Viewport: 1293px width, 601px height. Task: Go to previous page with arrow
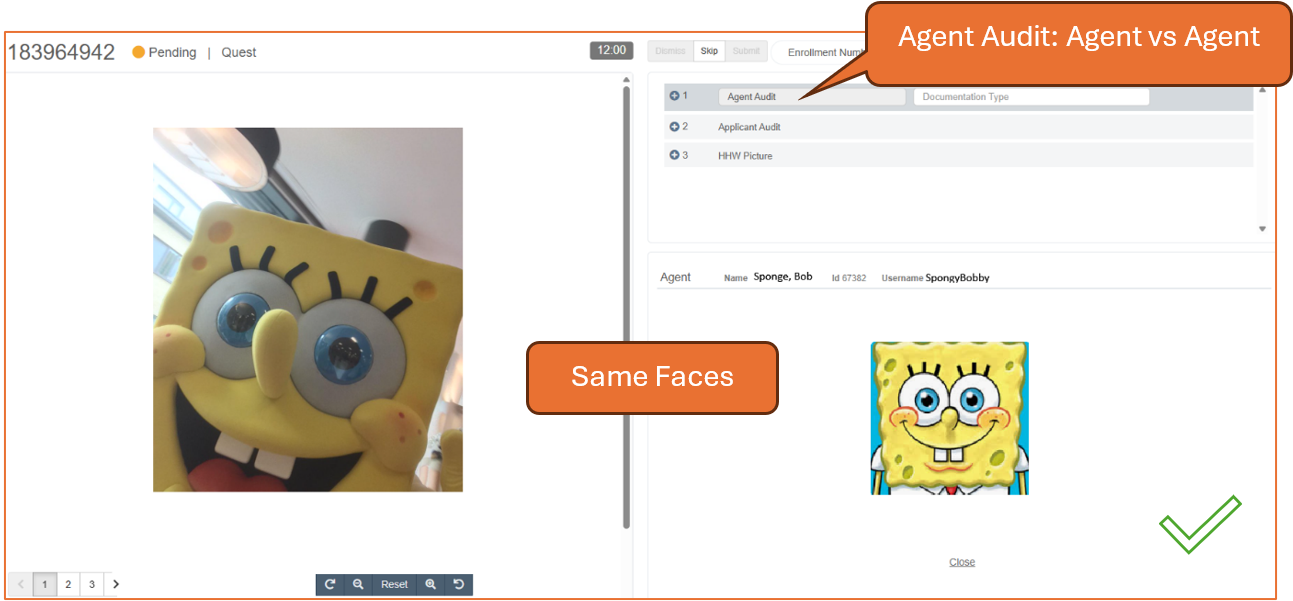21,584
